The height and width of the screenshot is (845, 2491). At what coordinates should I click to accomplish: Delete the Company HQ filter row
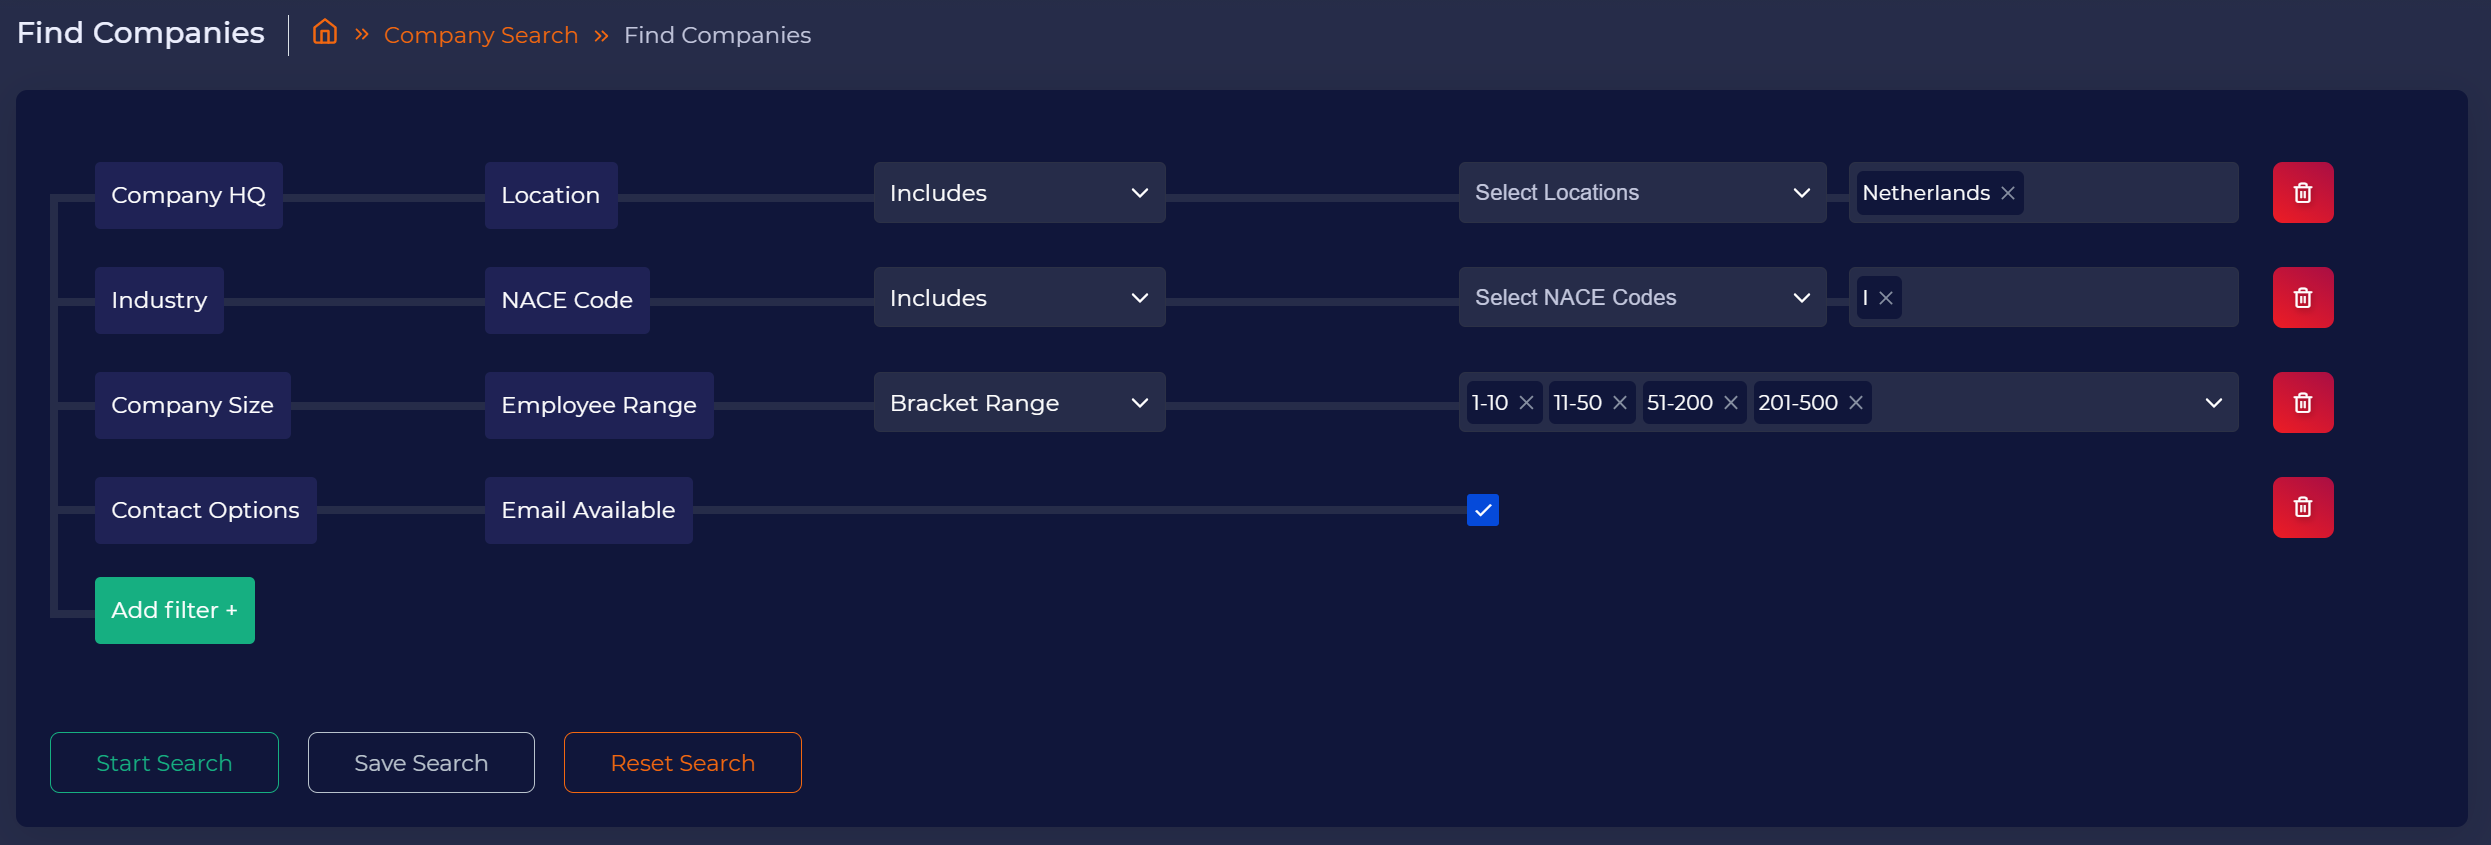[2302, 193]
